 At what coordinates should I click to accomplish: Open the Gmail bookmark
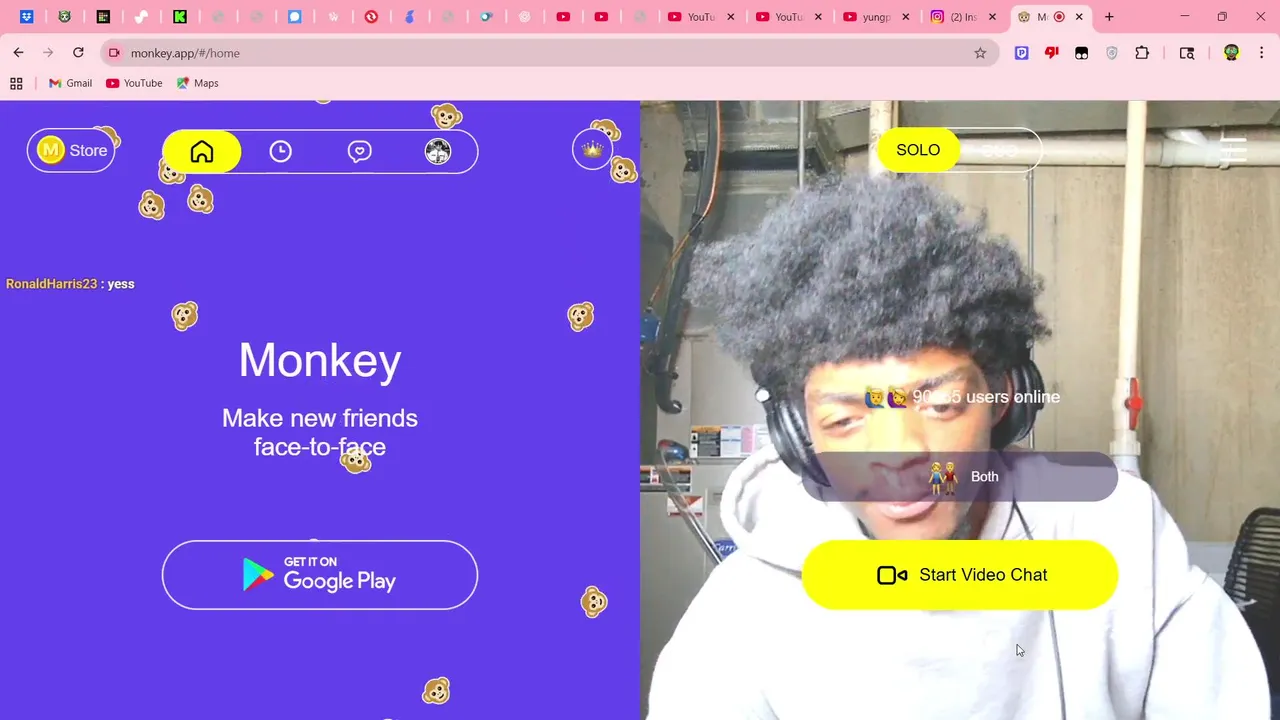tap(70, 83)
